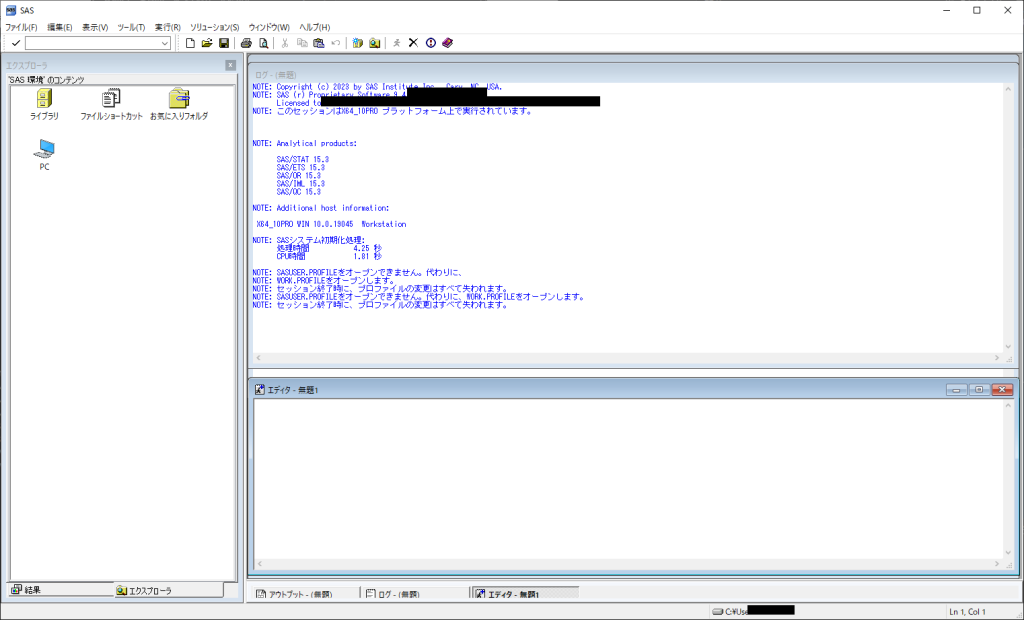The width and height of the screenshot is (1024, 620).
Task: Click the Break exclamation icon
Action: [x=430, y=43]
